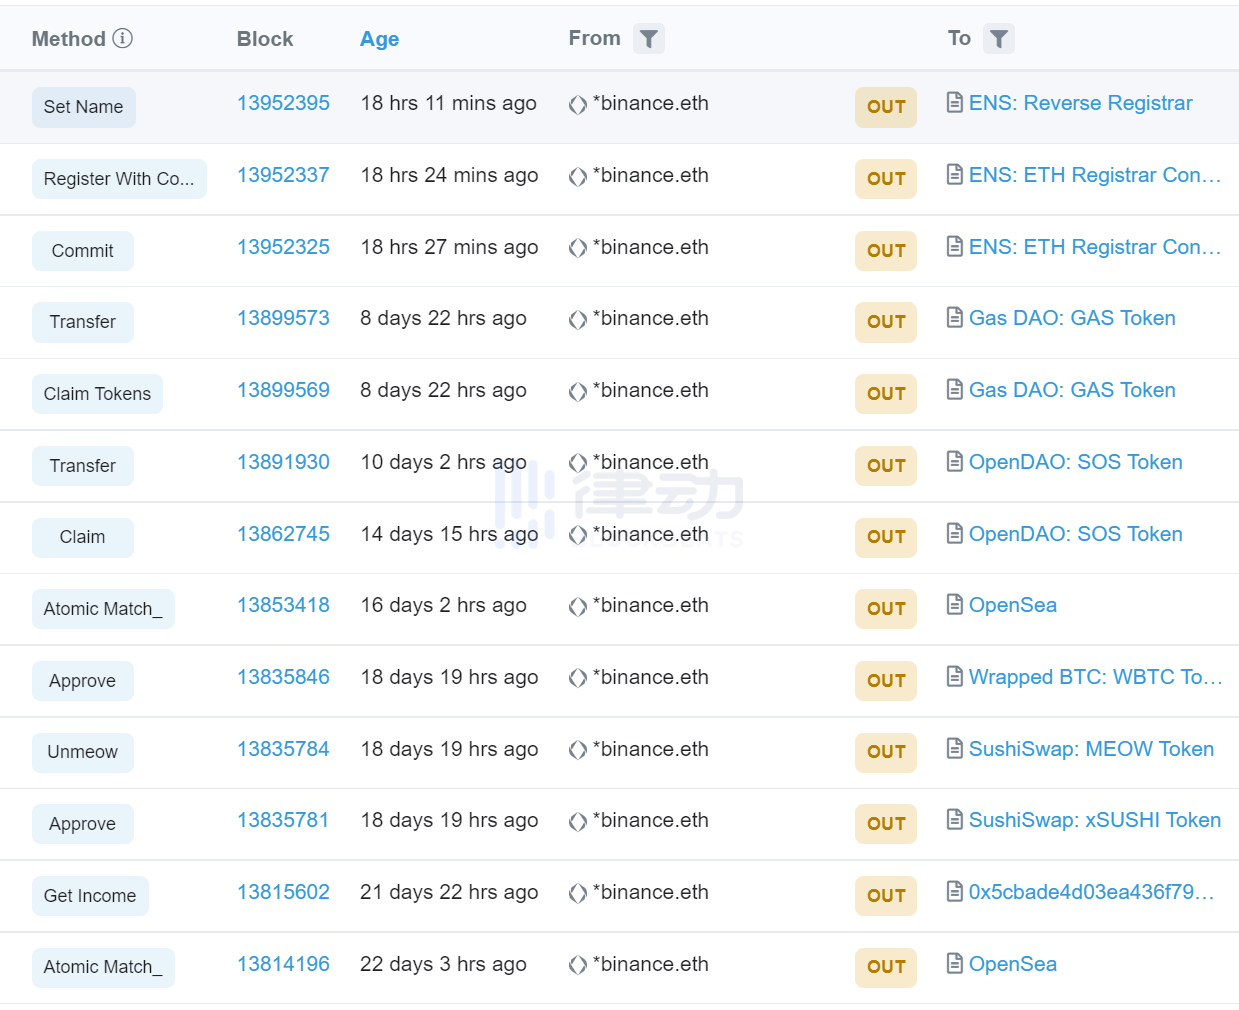
Task: Click the Get Income method badge
Action: click(90, 896)
